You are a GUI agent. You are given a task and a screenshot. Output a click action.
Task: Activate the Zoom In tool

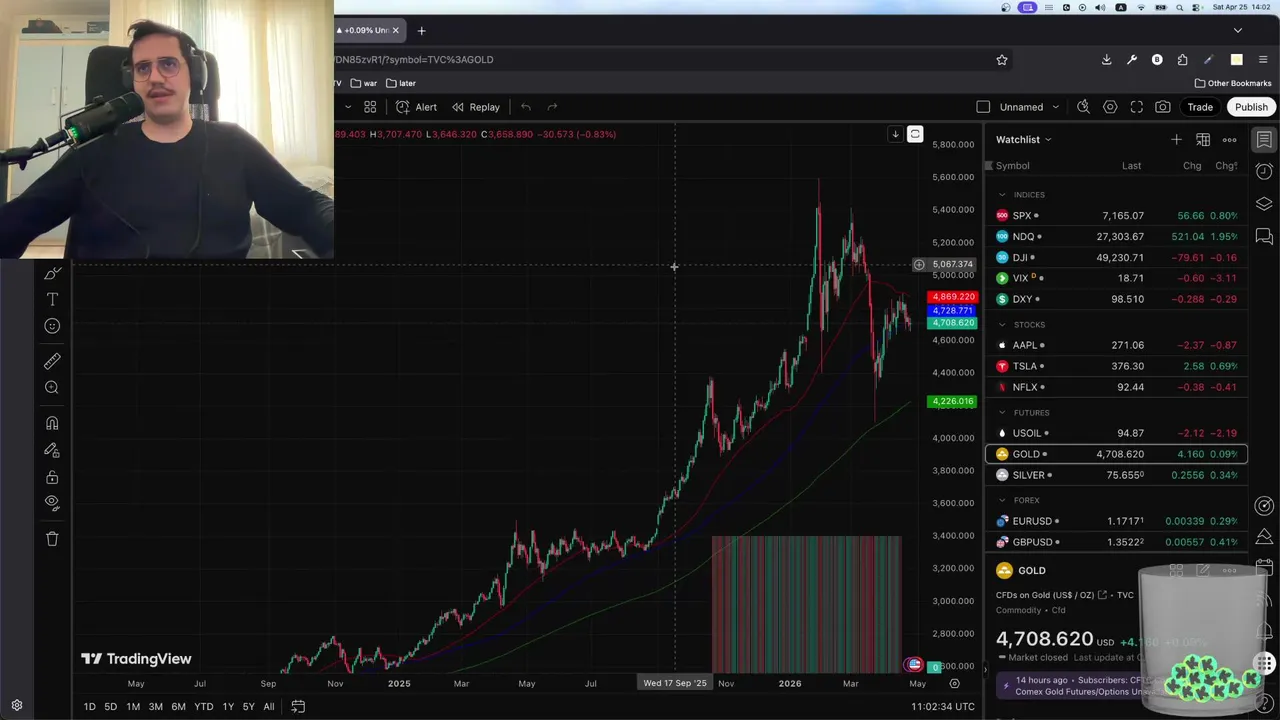point(52,388)
